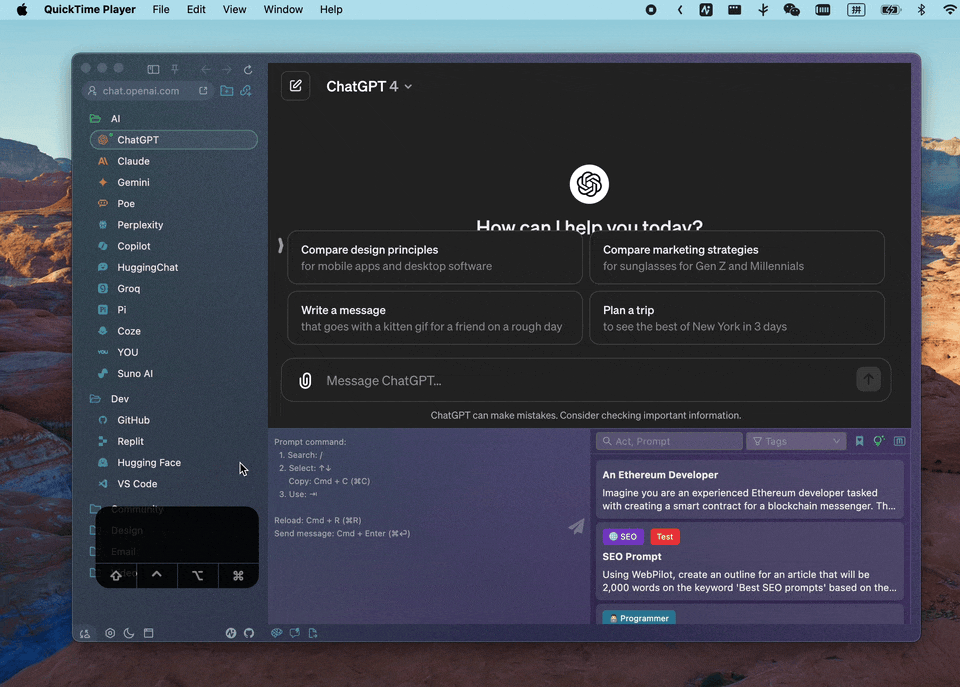Select An Ethereum Developer prompt
The image size is (960, 687).
point(749,490)
